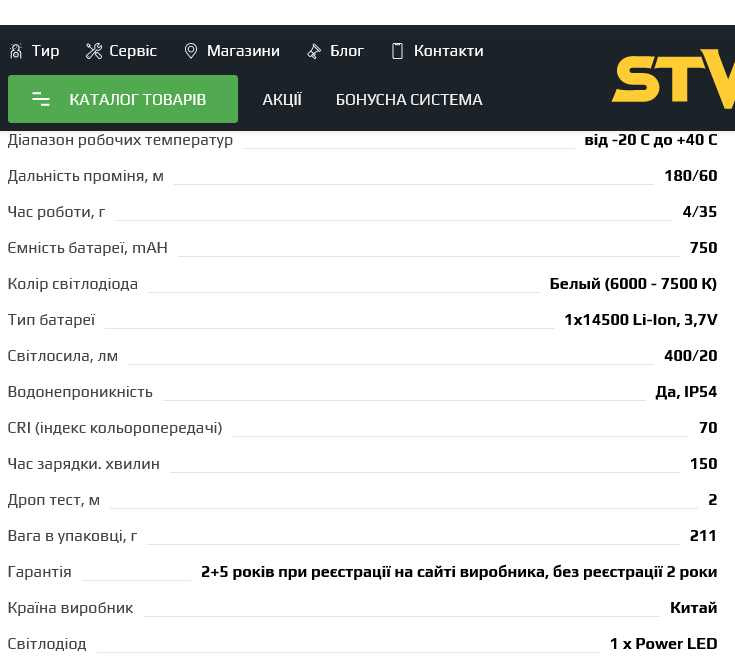
Task: Go to homepage via the STV logo
Action: pos(673,79)
